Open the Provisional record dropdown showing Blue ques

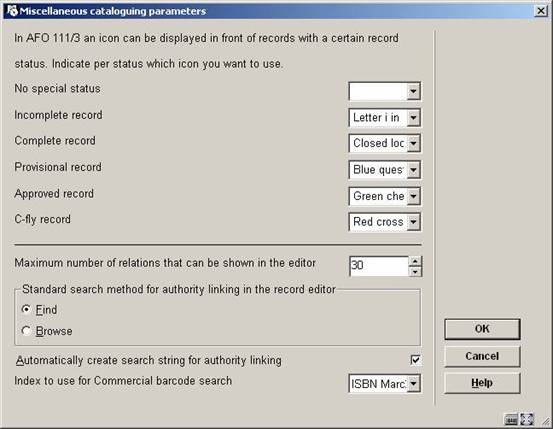pyautogui.click(x=413, y=170)
